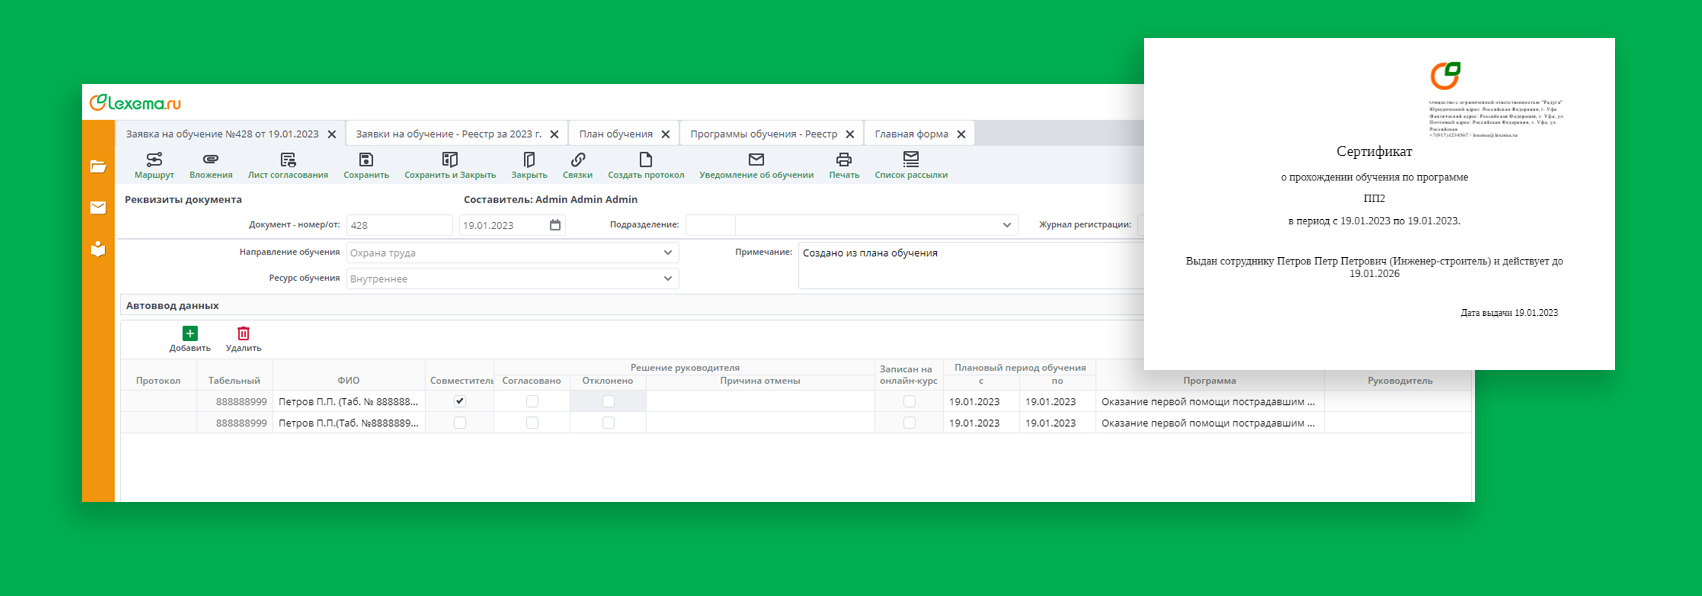
Task: Open the folder icon in orange sidebar
Action: tap(98, 167)
